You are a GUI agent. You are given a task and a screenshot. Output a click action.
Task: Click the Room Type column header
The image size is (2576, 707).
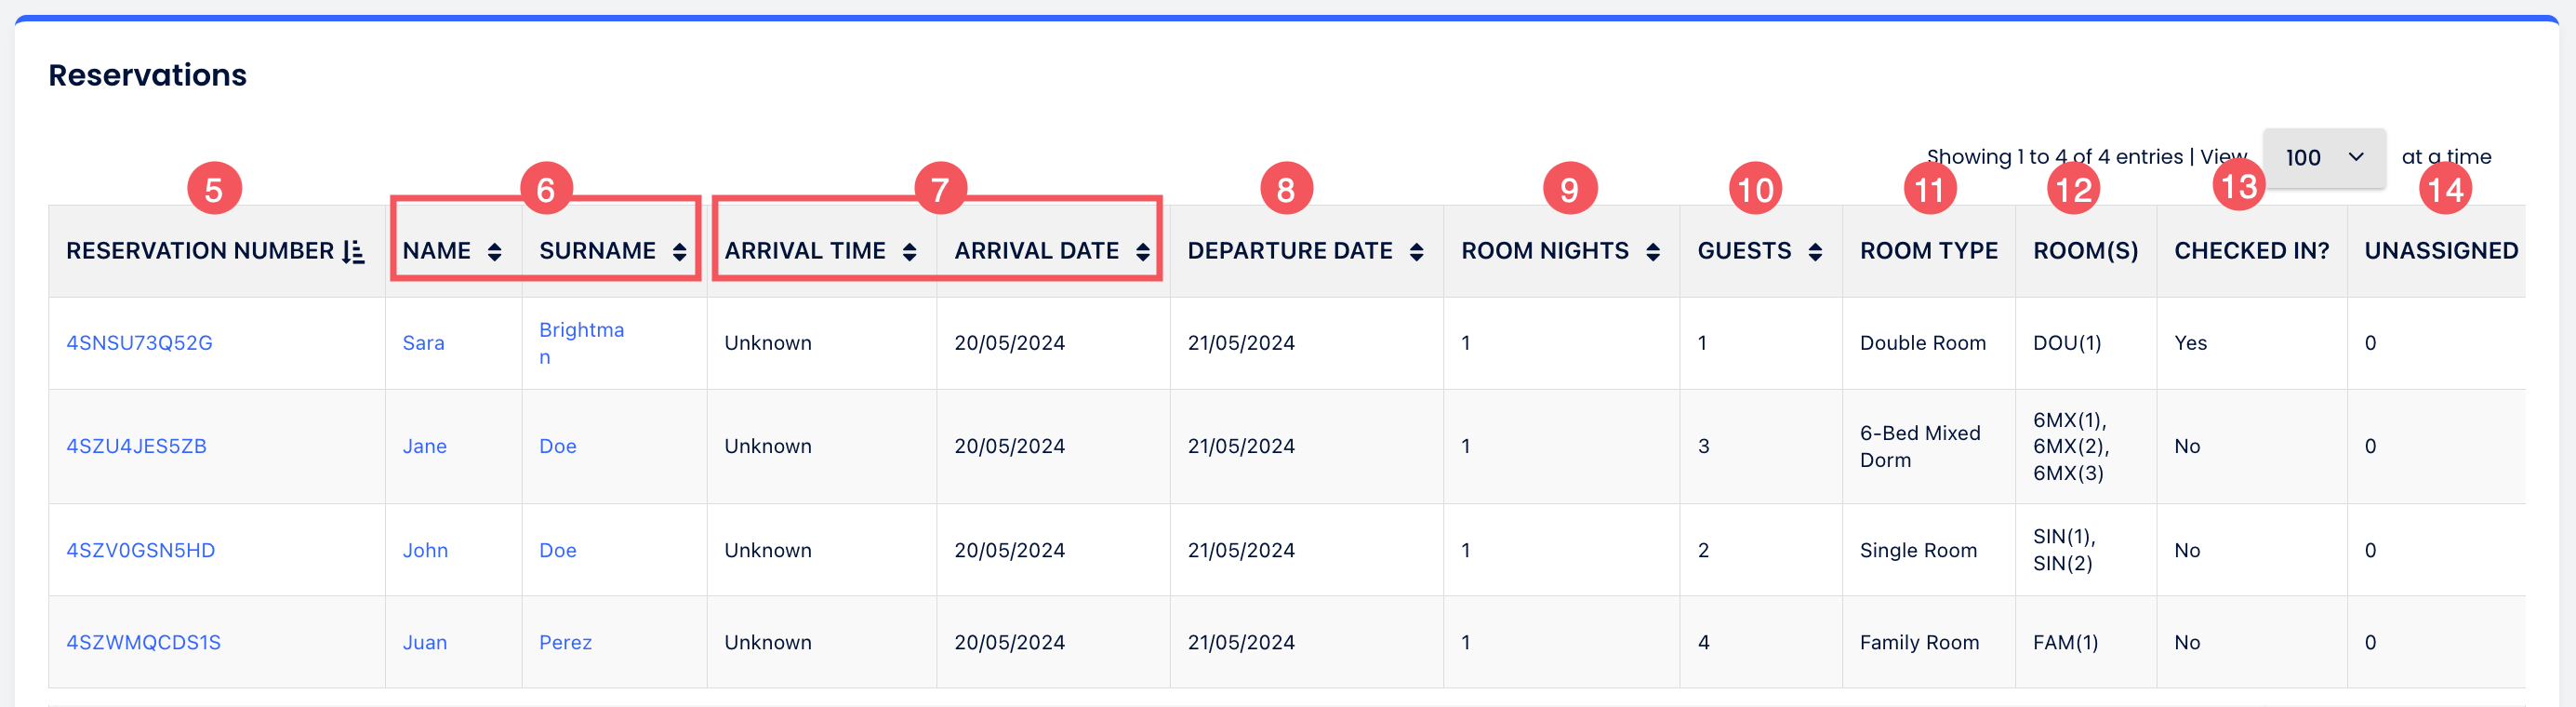click(1928, 251)
